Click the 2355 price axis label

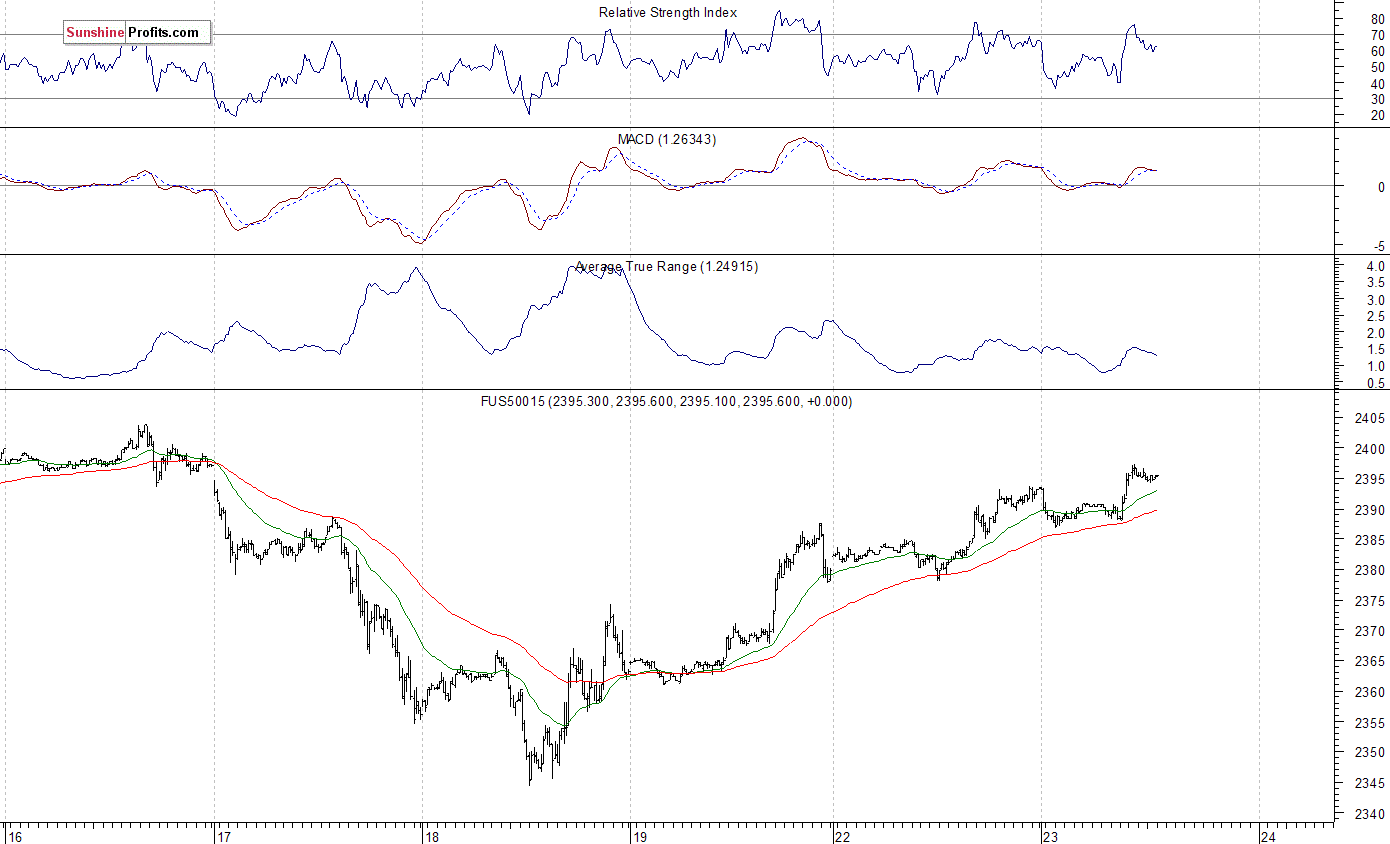tap(1370, 723)
